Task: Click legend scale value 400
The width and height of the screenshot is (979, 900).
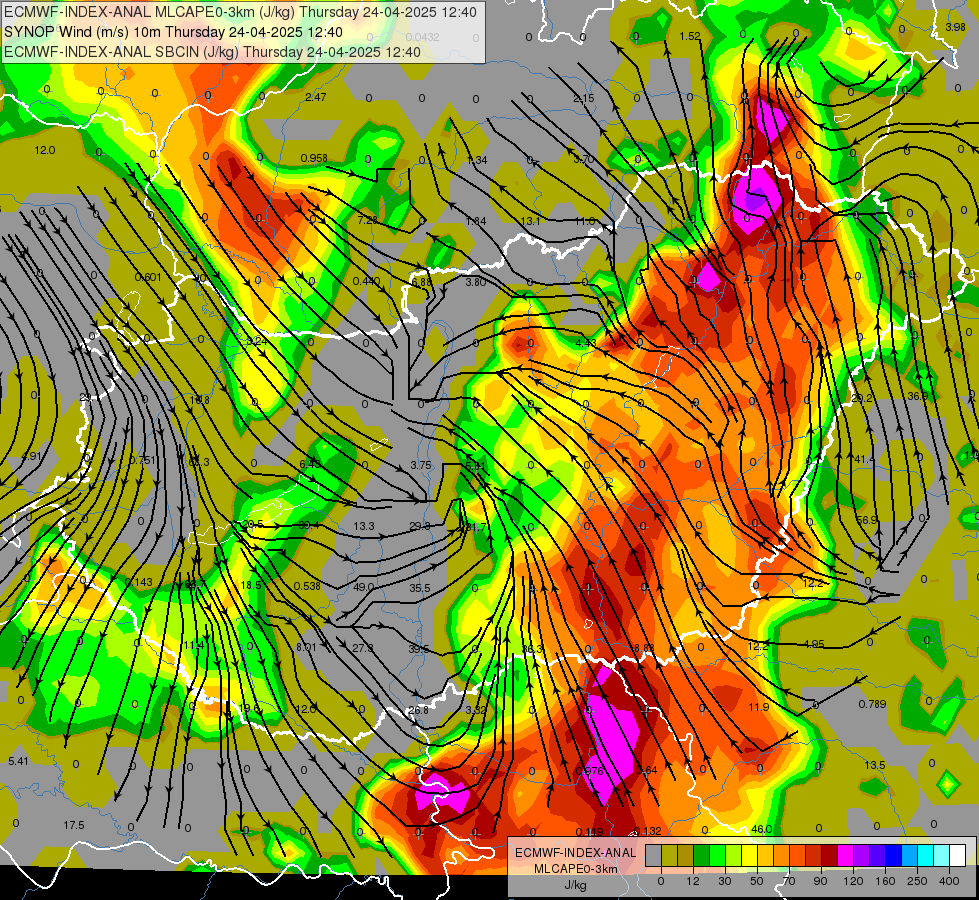Action: pos(949,881)
